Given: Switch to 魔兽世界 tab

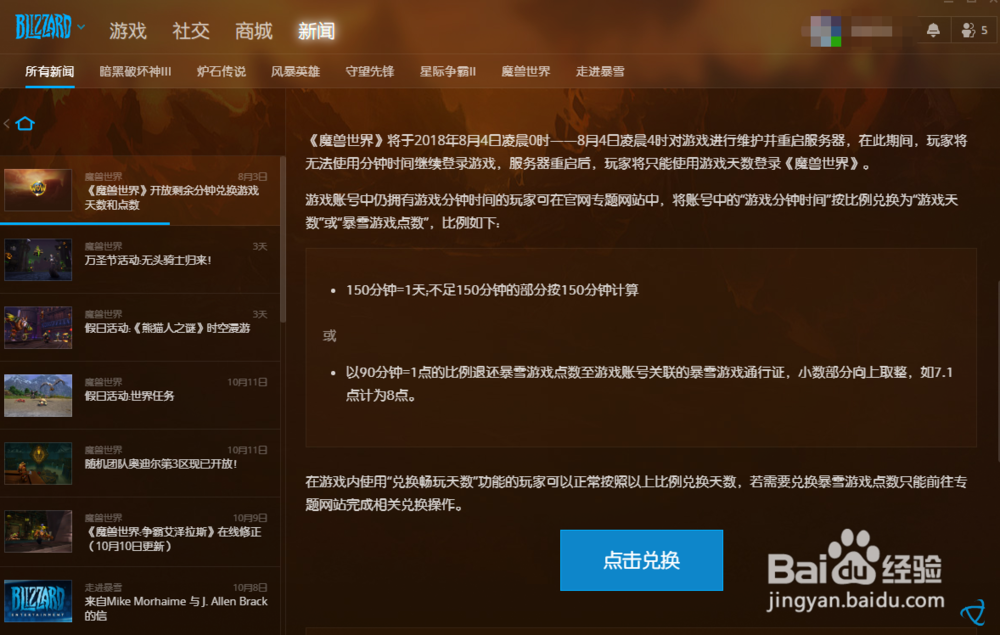Looking at the screenshot, I should (x=526, y=71).
